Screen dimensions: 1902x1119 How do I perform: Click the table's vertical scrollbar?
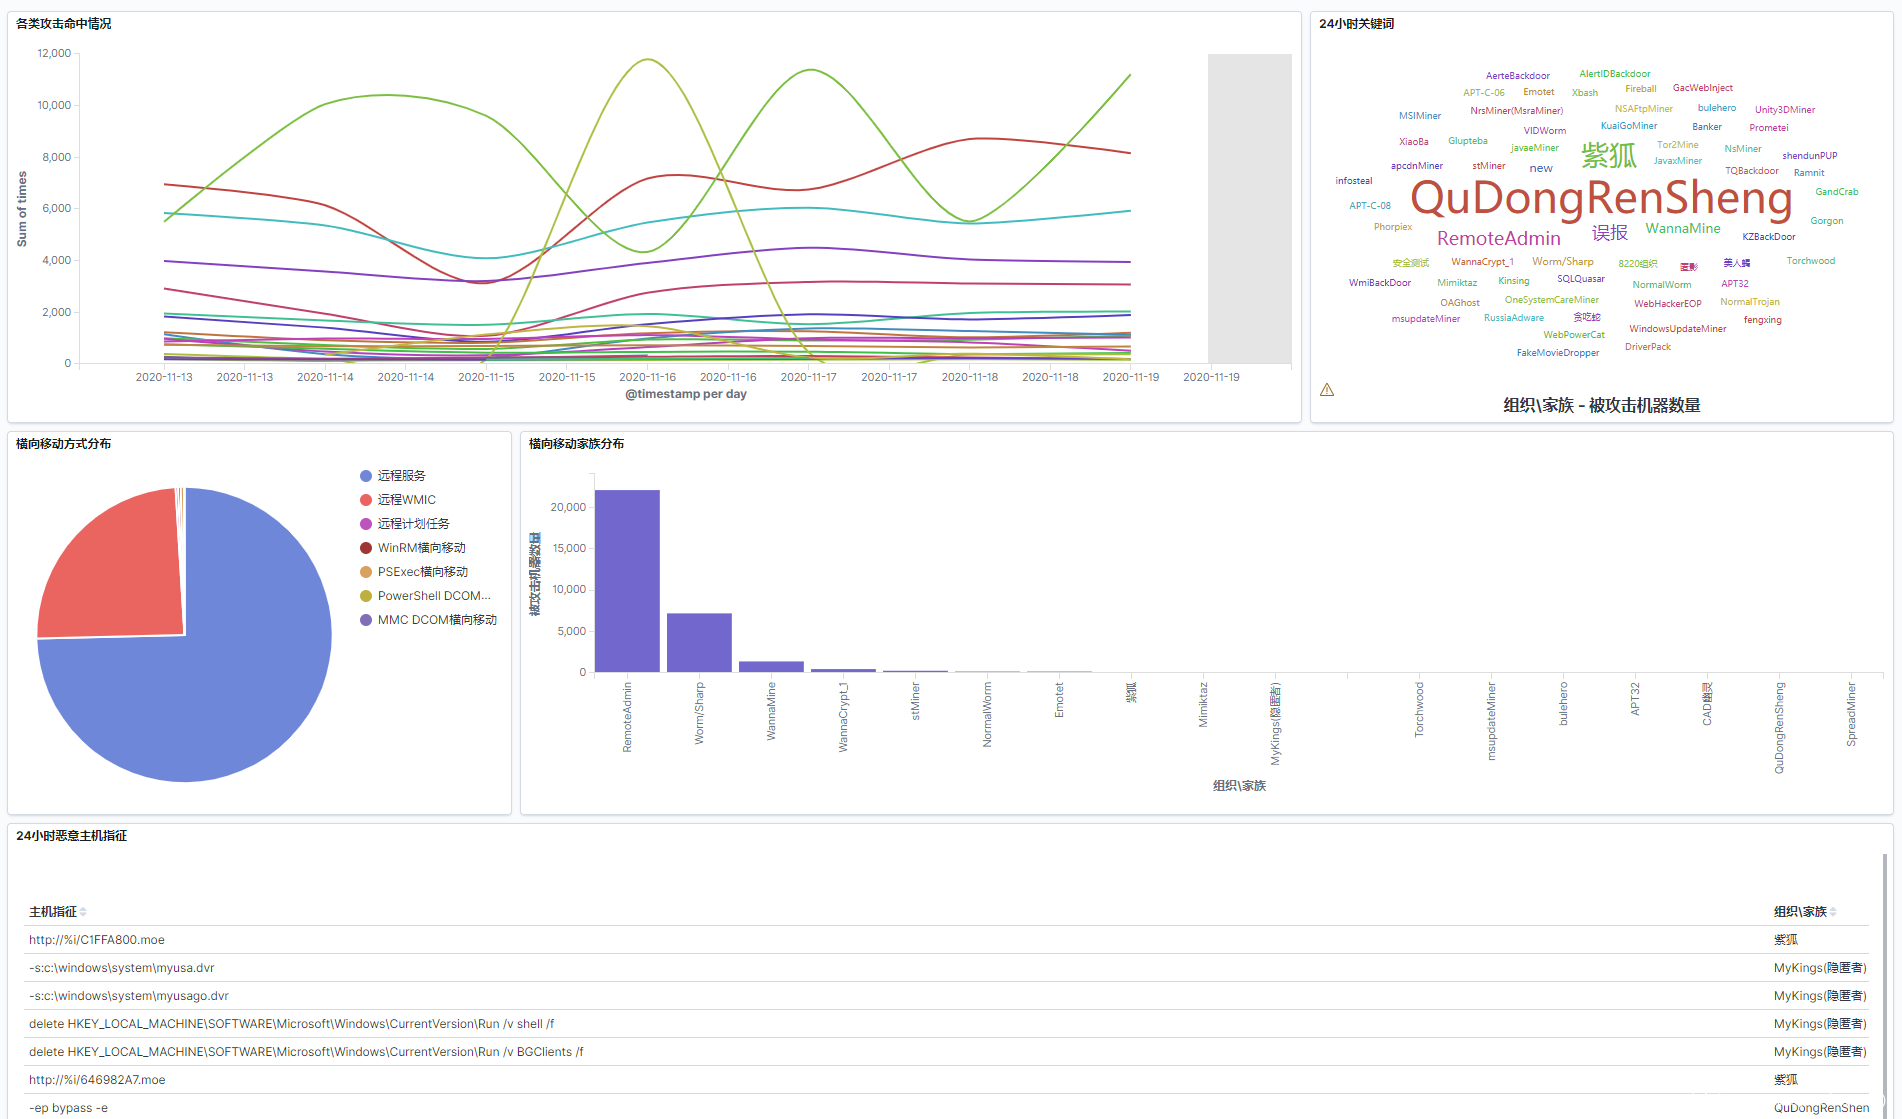click(x=1884, y=980)
